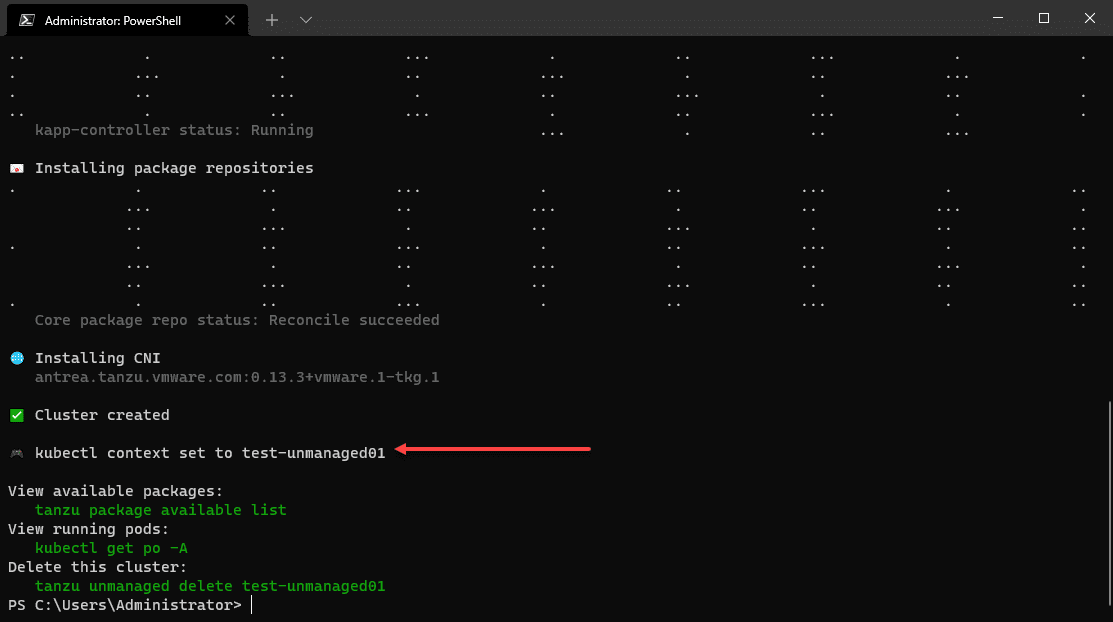Image resolution: width=1113 pixels, height=622 pixels.
Task: Click the antrea.tanzu.vmware.com version line
Action: [237, 377]
